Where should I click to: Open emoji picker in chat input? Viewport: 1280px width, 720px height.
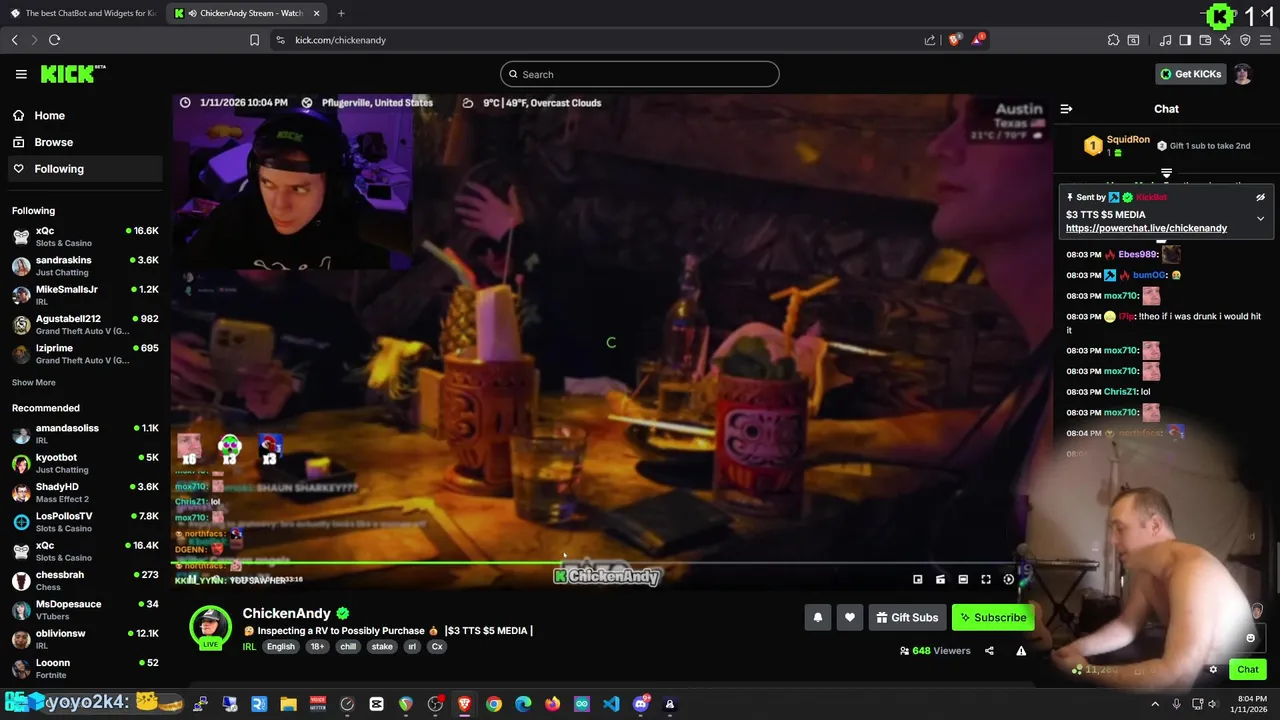point(1250,638)
